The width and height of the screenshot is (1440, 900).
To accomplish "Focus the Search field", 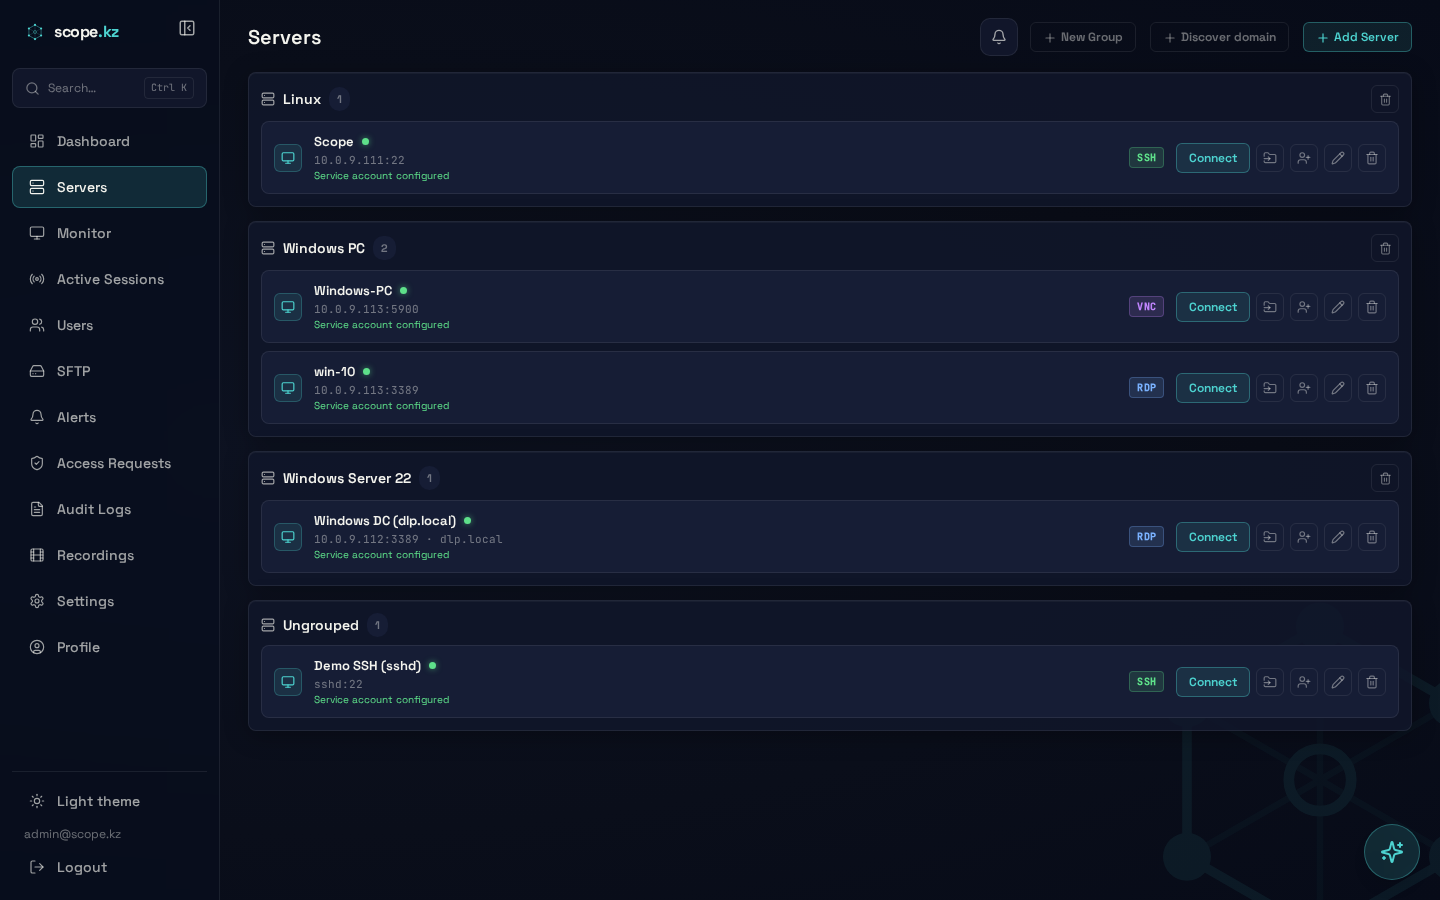I will pyautogui.click(x=109, y=88).
